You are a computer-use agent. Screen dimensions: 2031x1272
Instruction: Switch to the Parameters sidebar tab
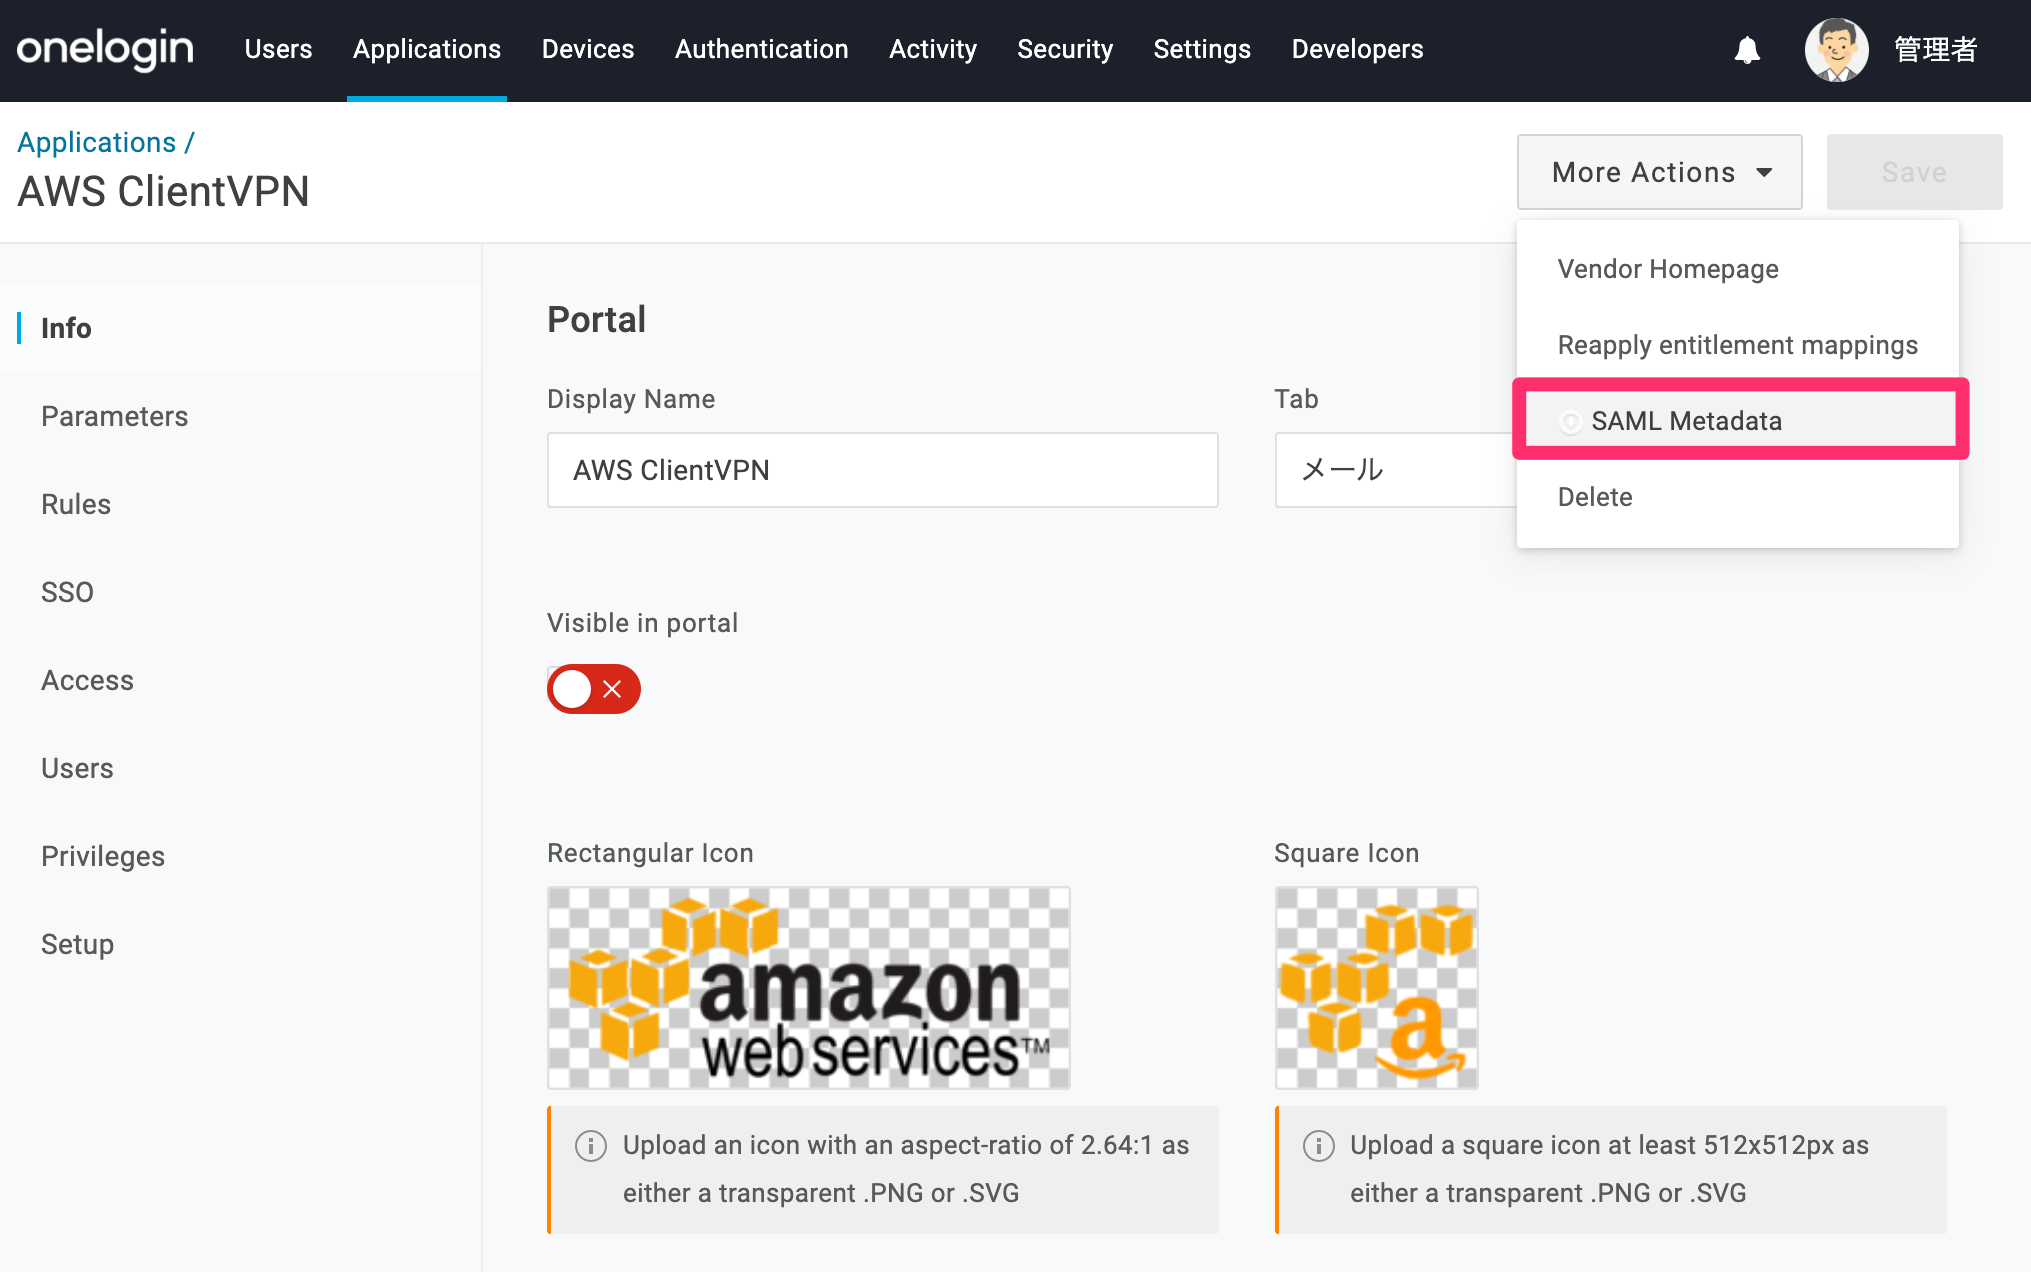240,416
